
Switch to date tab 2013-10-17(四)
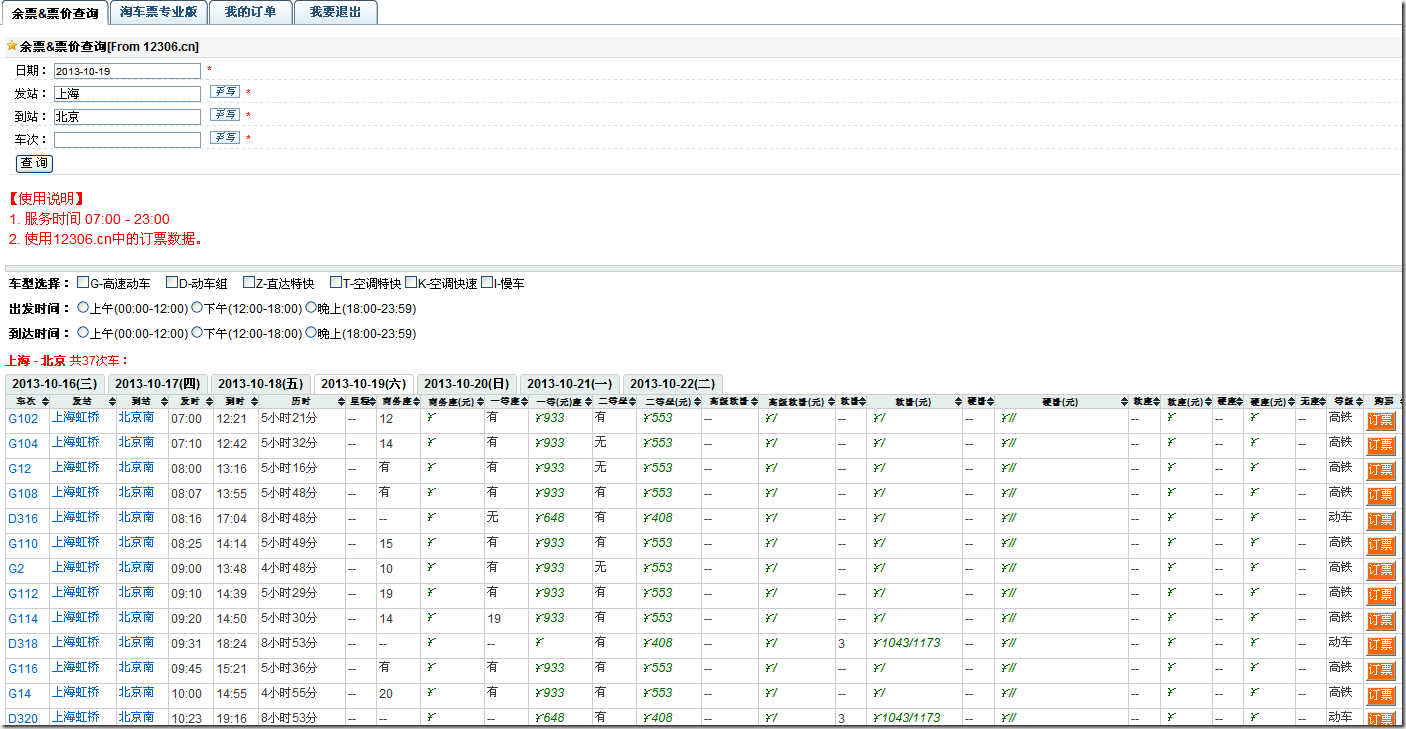coord(157,384)
